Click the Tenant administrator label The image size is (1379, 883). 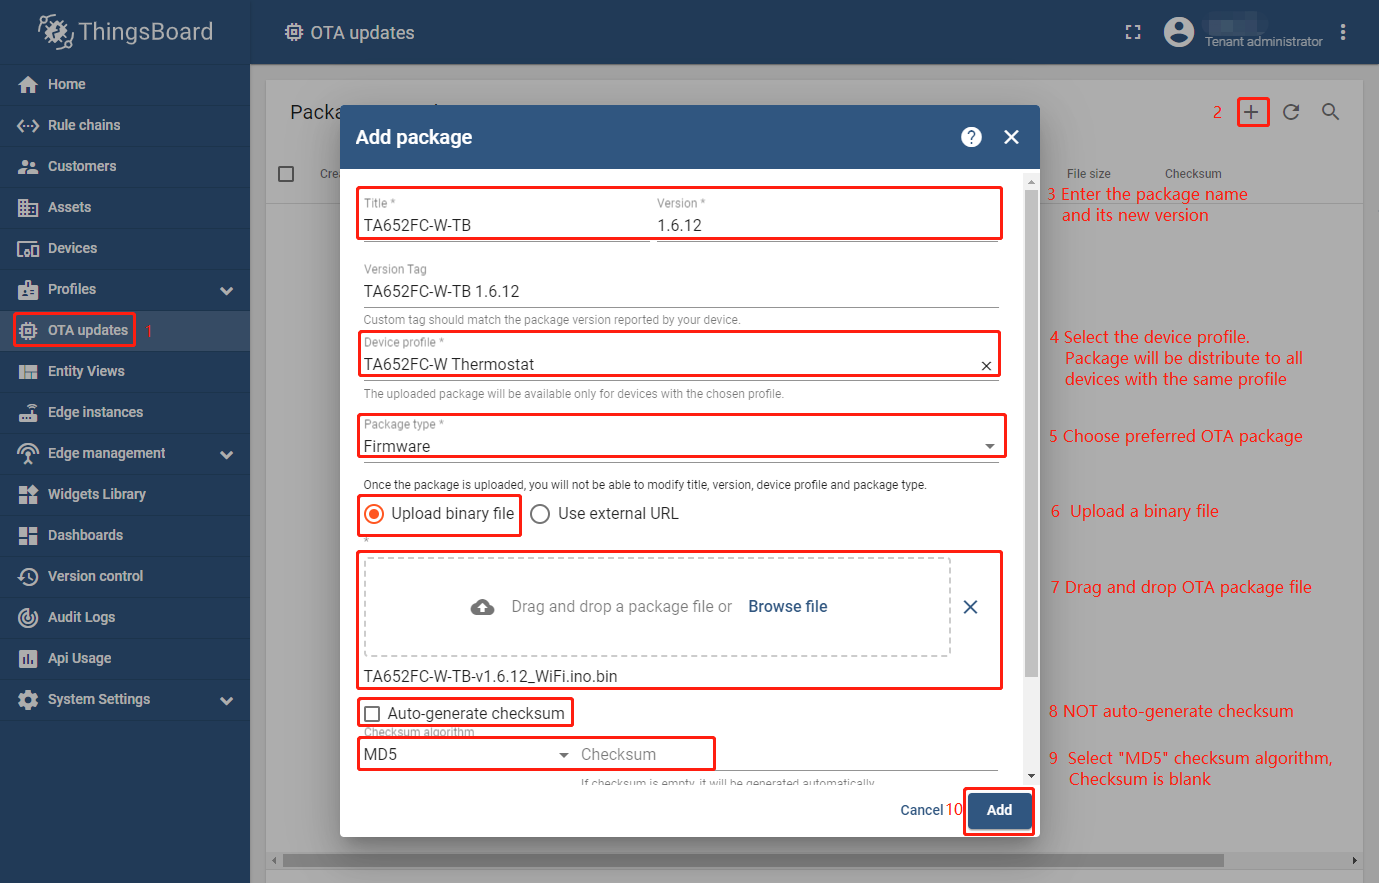pos(1264,42)
